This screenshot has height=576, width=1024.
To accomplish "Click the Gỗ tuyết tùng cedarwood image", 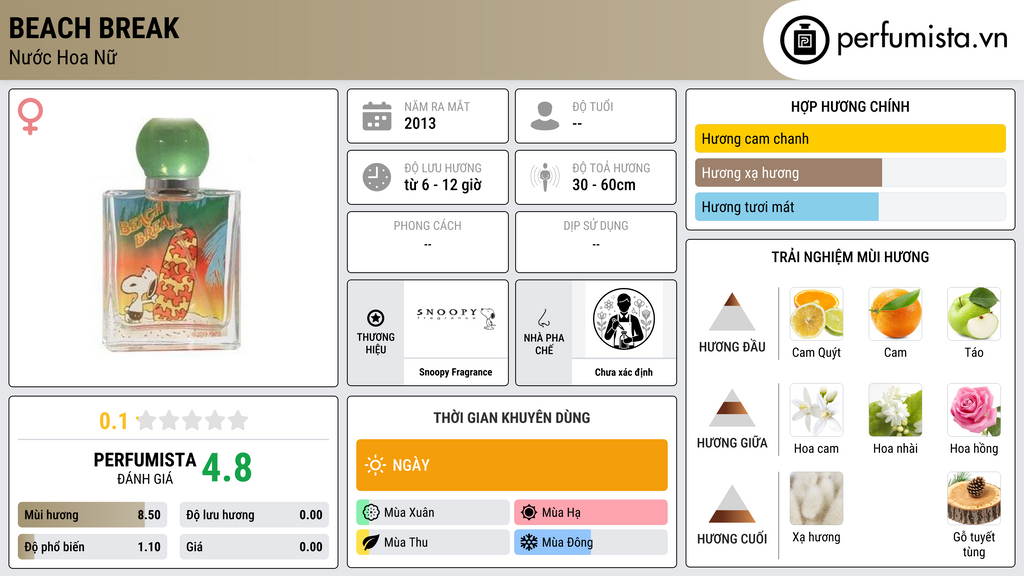I will pyautogui.click(x=974, y=499).
